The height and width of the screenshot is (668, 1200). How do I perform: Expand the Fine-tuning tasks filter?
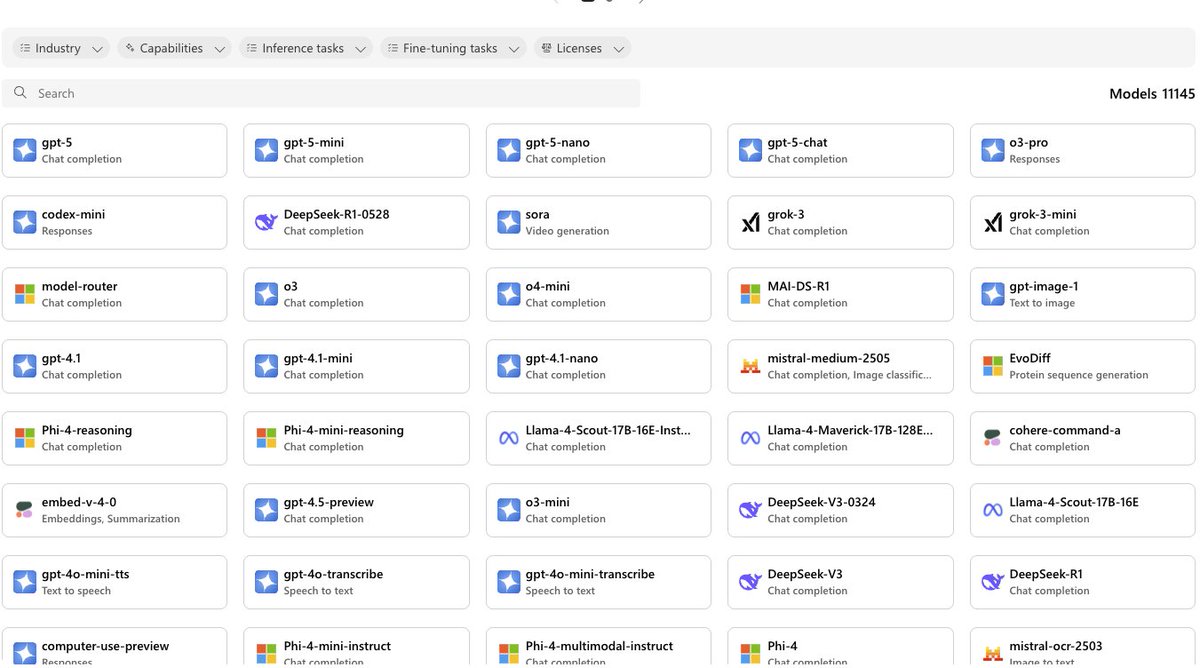[x=453, y=48]
